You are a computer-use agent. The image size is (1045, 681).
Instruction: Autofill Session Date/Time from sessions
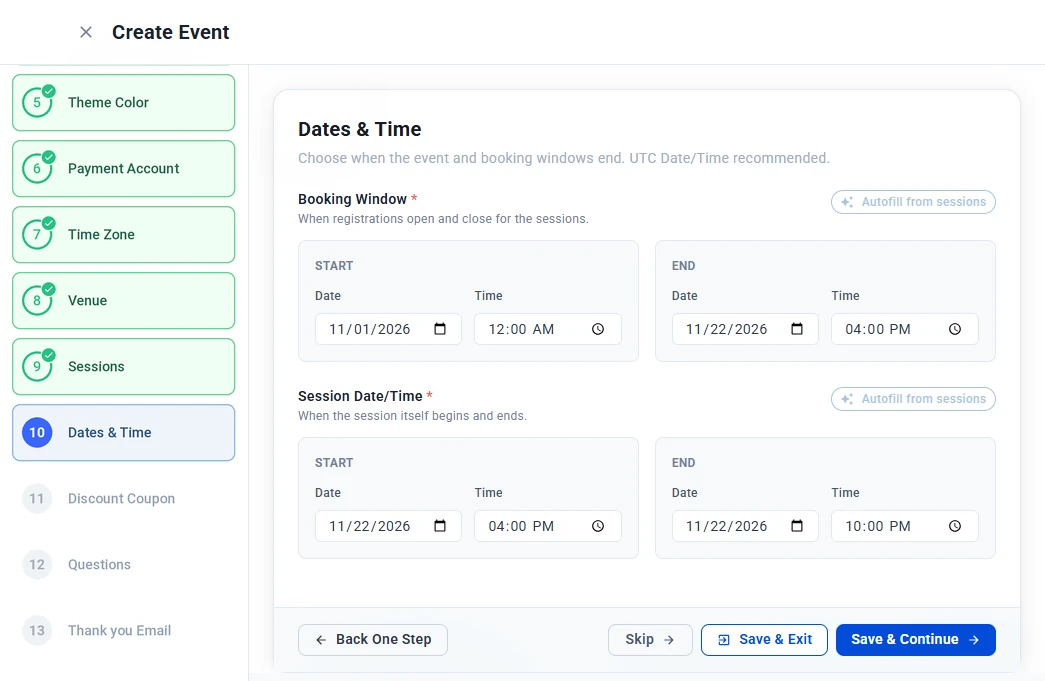point(913,399)
